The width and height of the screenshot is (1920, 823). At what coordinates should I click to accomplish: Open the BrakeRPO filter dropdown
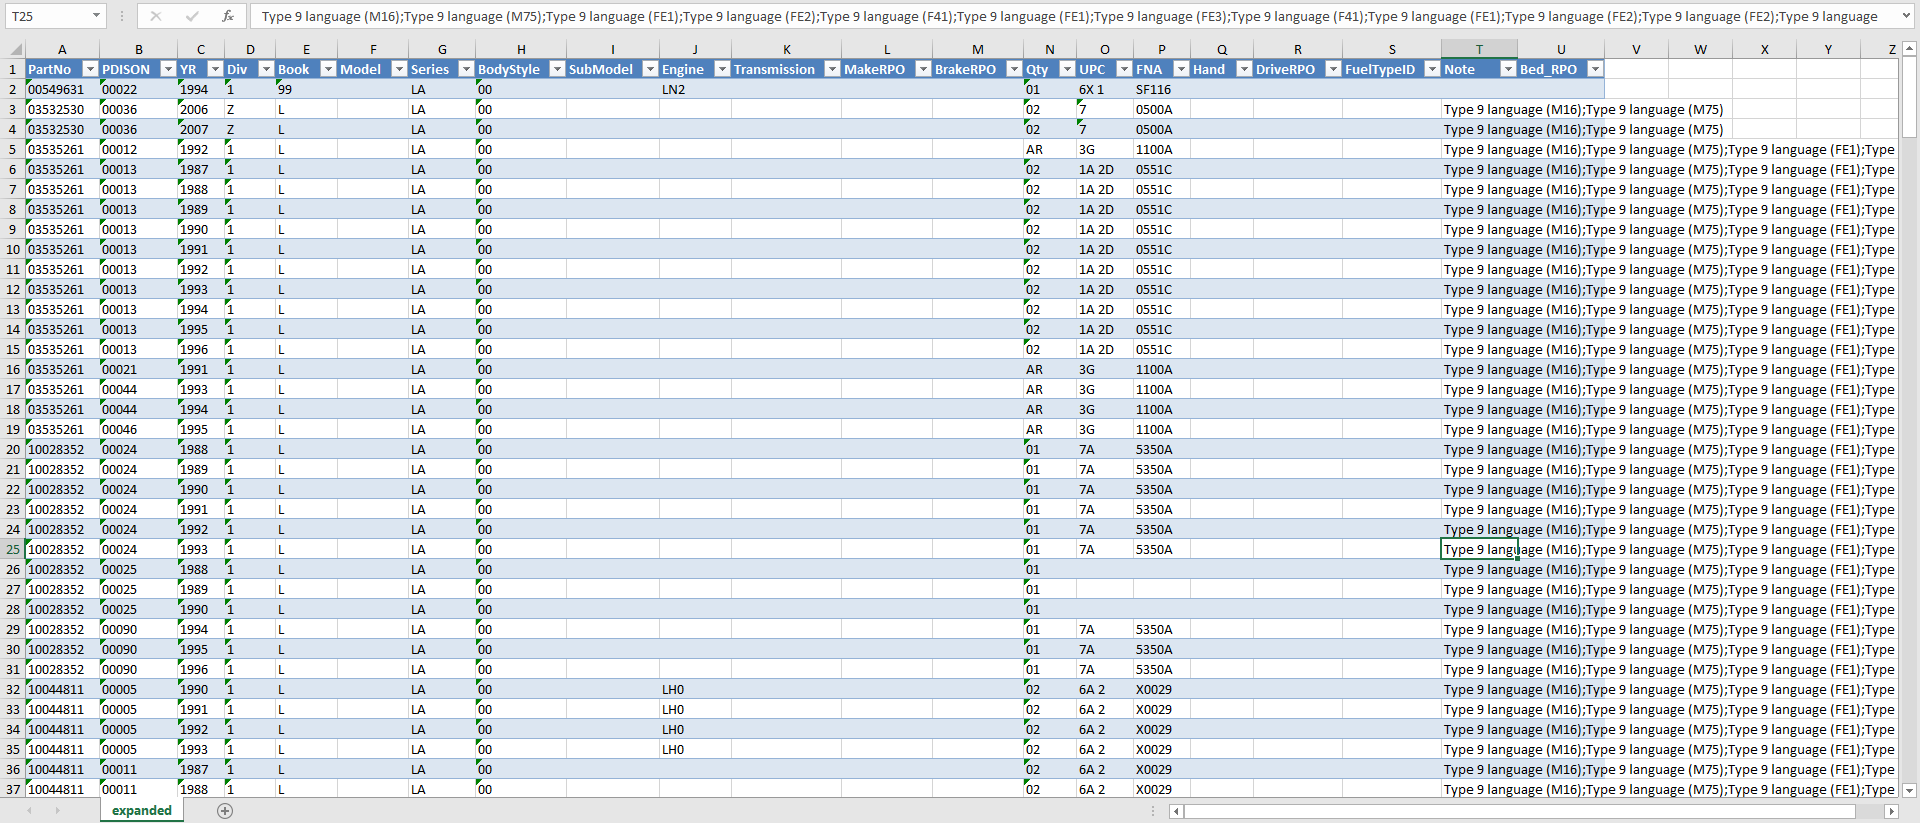(x=1014, y=69)
